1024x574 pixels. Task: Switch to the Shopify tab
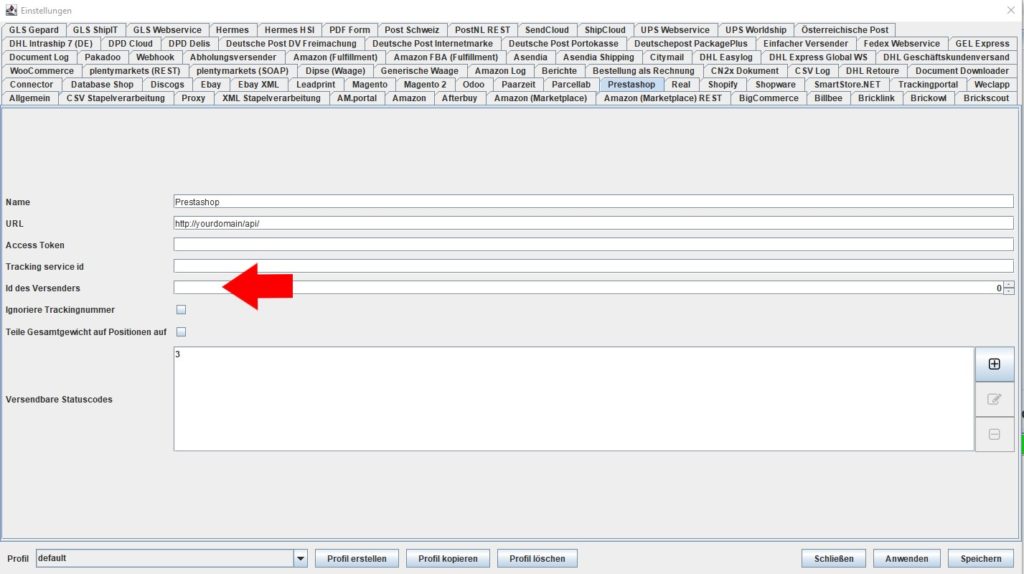(x=722, y=84)
